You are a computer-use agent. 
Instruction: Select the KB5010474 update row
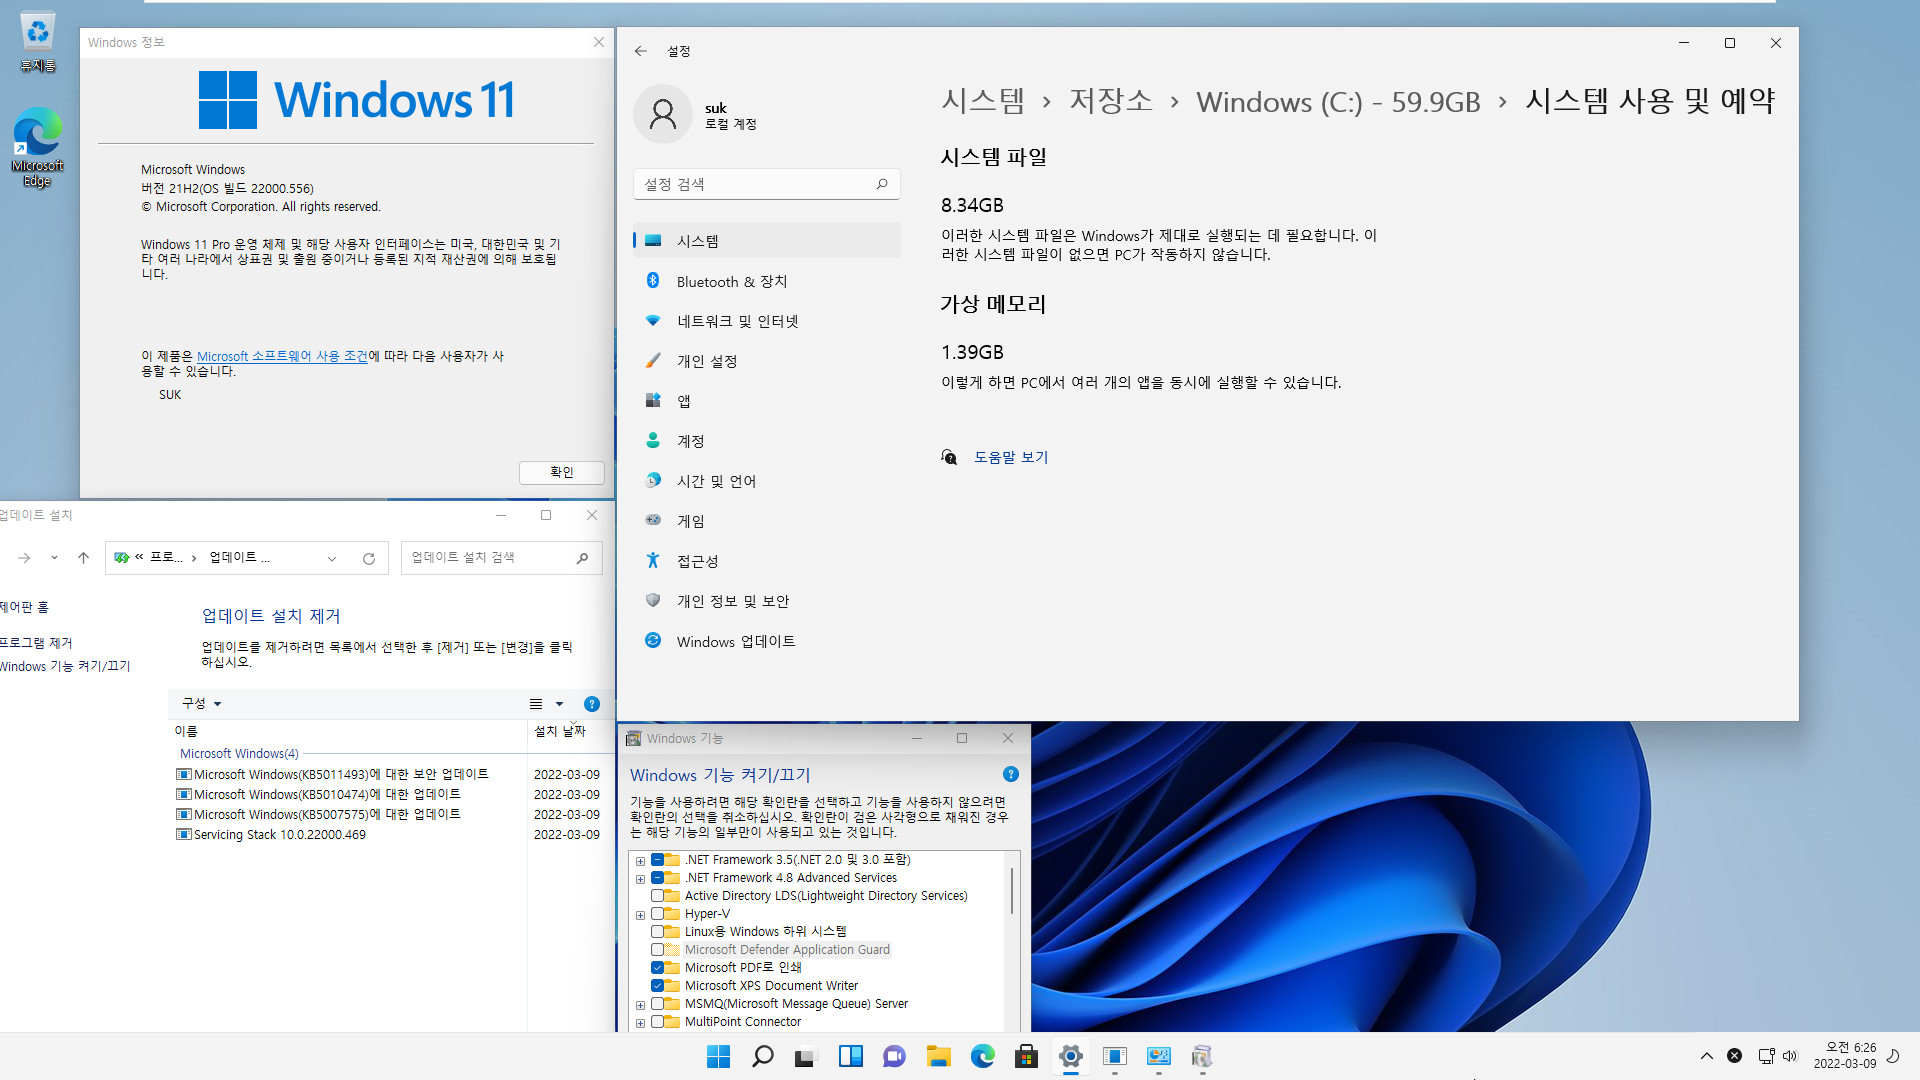coord(388,794)
